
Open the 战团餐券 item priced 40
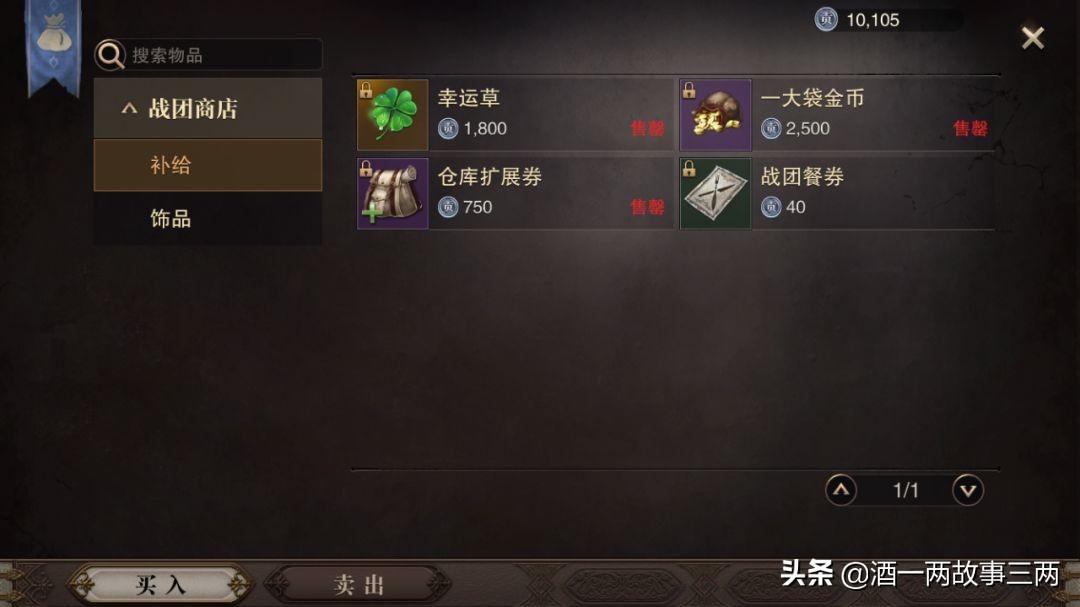(x=838, y=194)
